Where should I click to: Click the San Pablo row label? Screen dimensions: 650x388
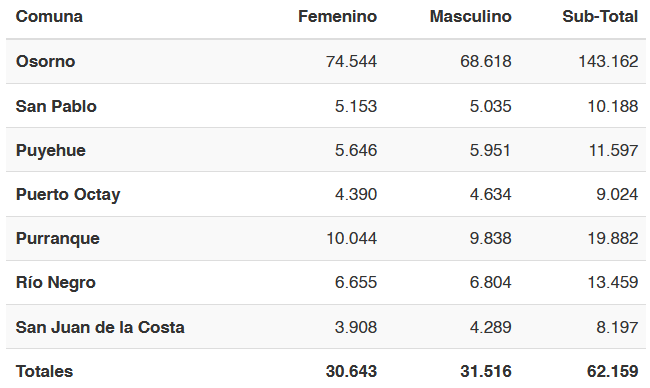click(56, 106)
